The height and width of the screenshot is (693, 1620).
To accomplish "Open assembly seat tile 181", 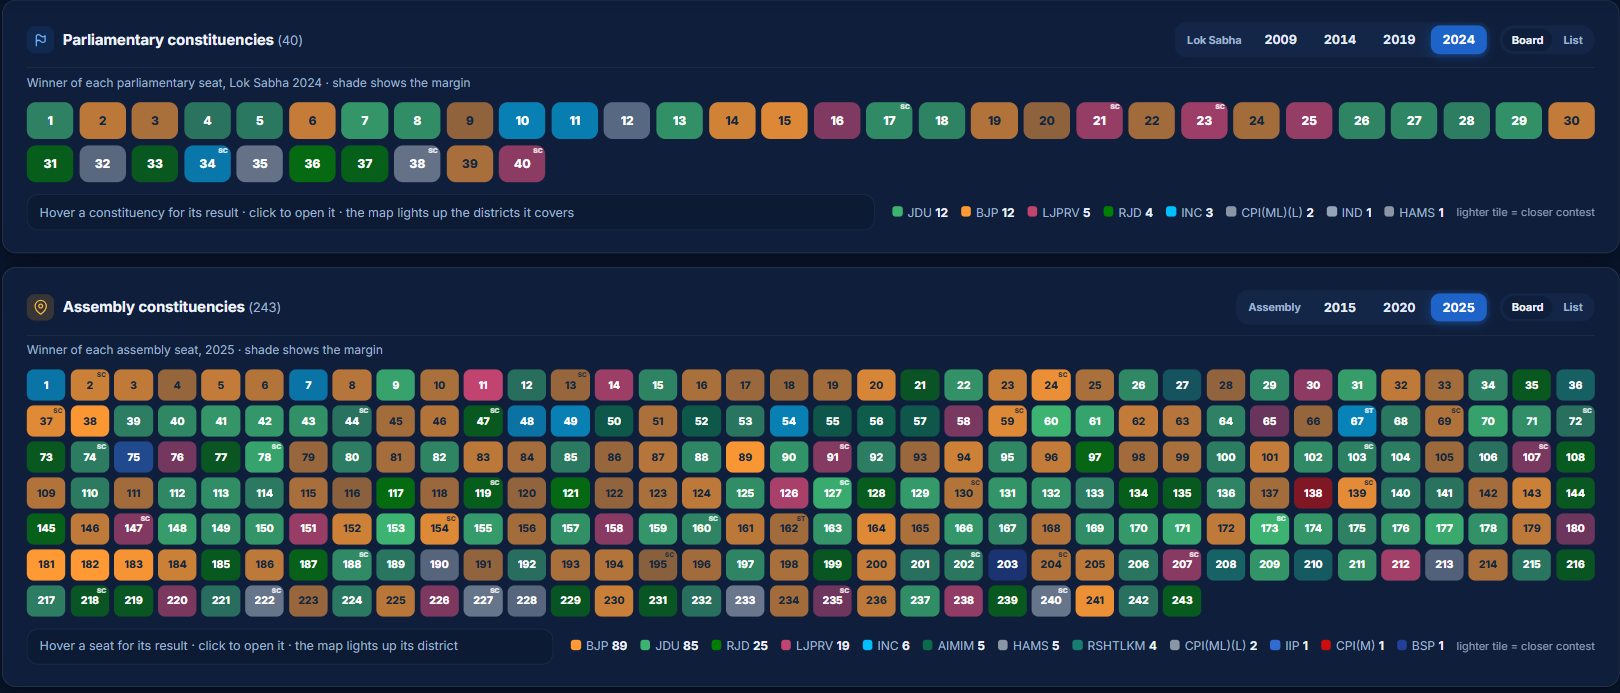I will (46, 565).
